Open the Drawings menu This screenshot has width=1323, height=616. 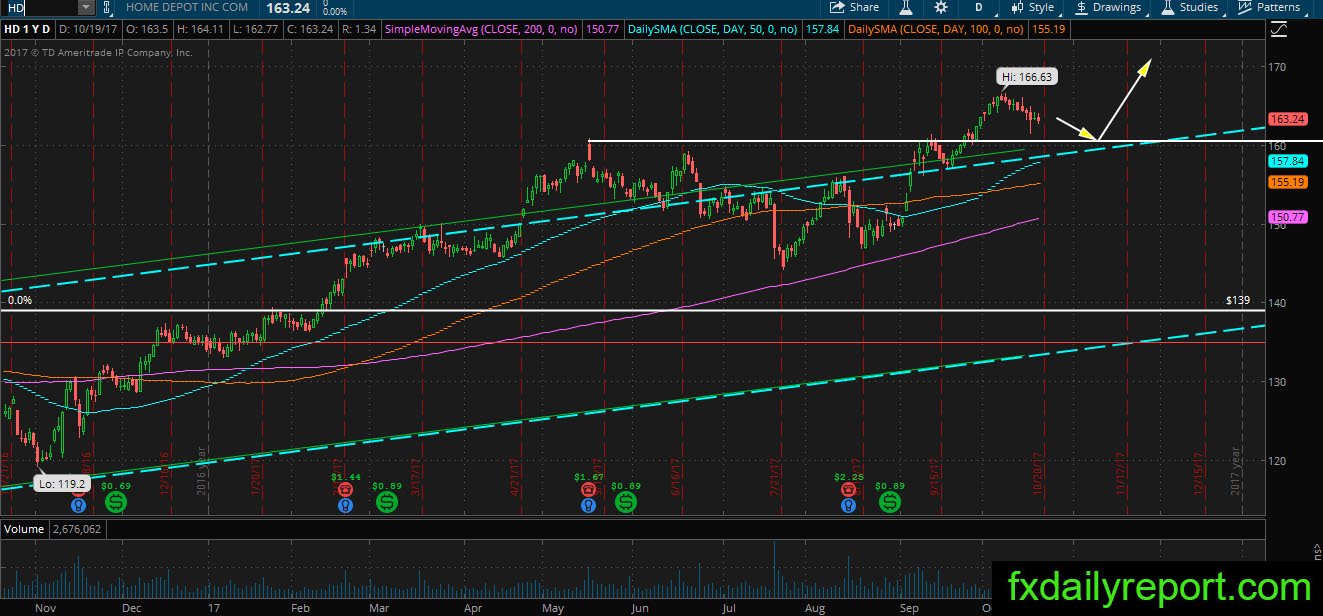pyautogui.click(x=1109, y=7)
